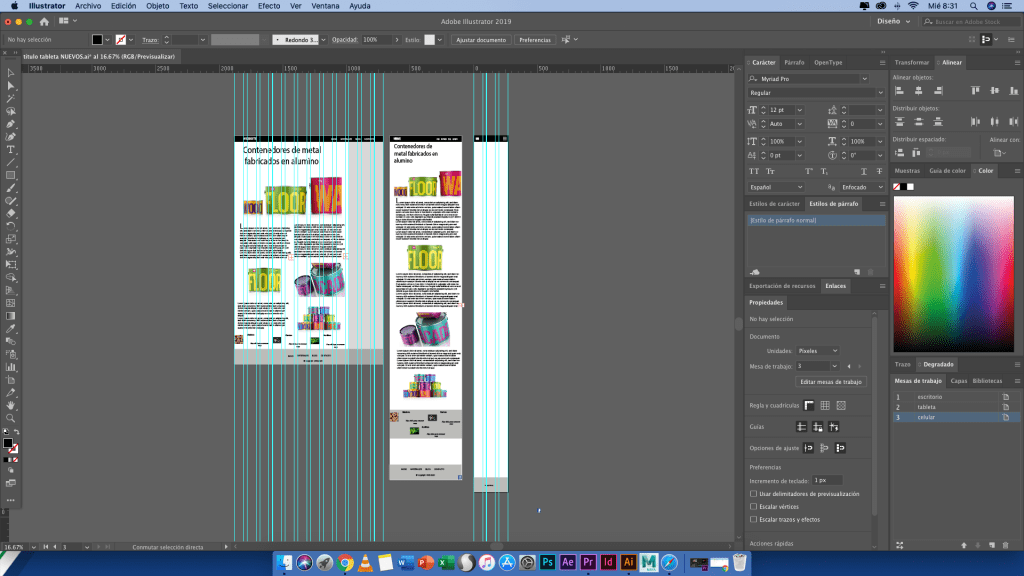This screenshot has width=1024, height=576.
Task: Click the Editar mesas de trabajo button
Action: (x=830, y=382)
